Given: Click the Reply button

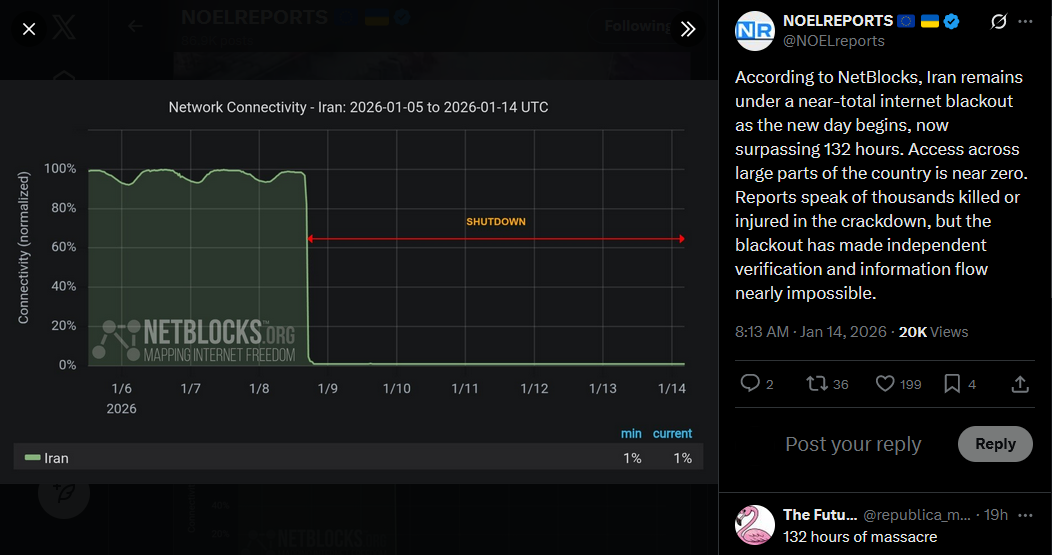Looking at the screenshot, I should (995, 444).
